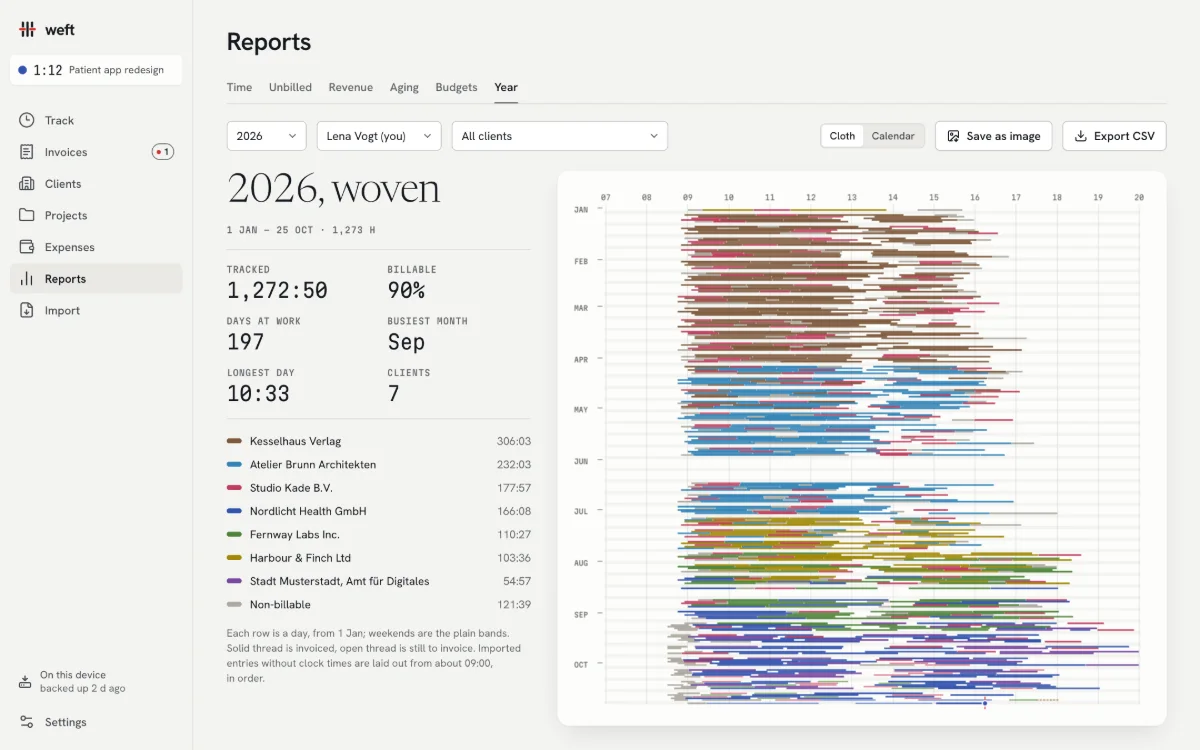1200x750 pixels.
Task: Switch to the Time tab
Action: click(239, 87)
